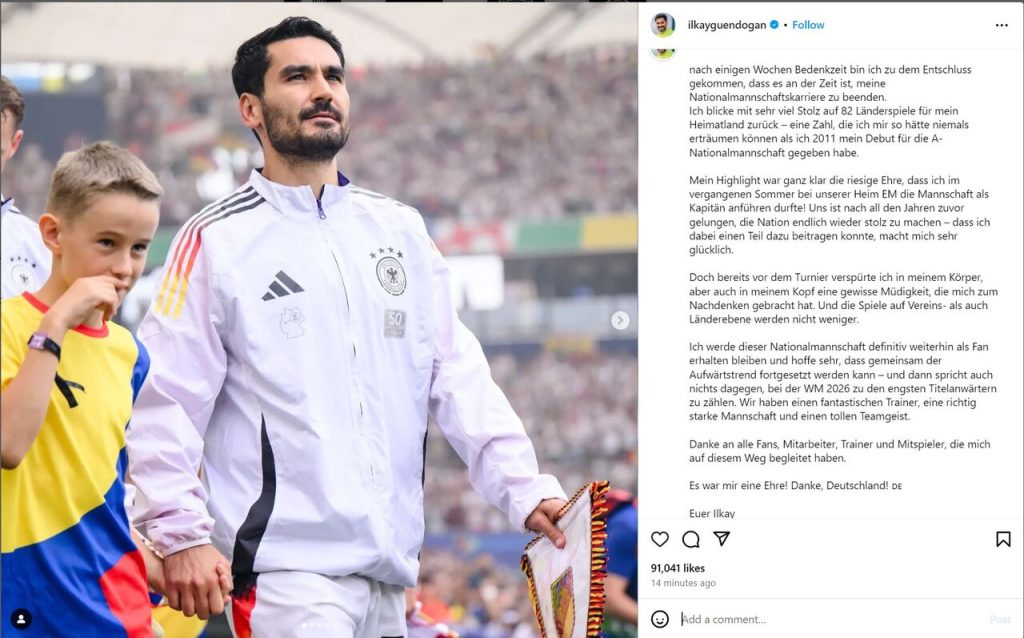This screenshot has width=1024, height=638.
Task: Go to next photo arrow
Action: point(620,320)
